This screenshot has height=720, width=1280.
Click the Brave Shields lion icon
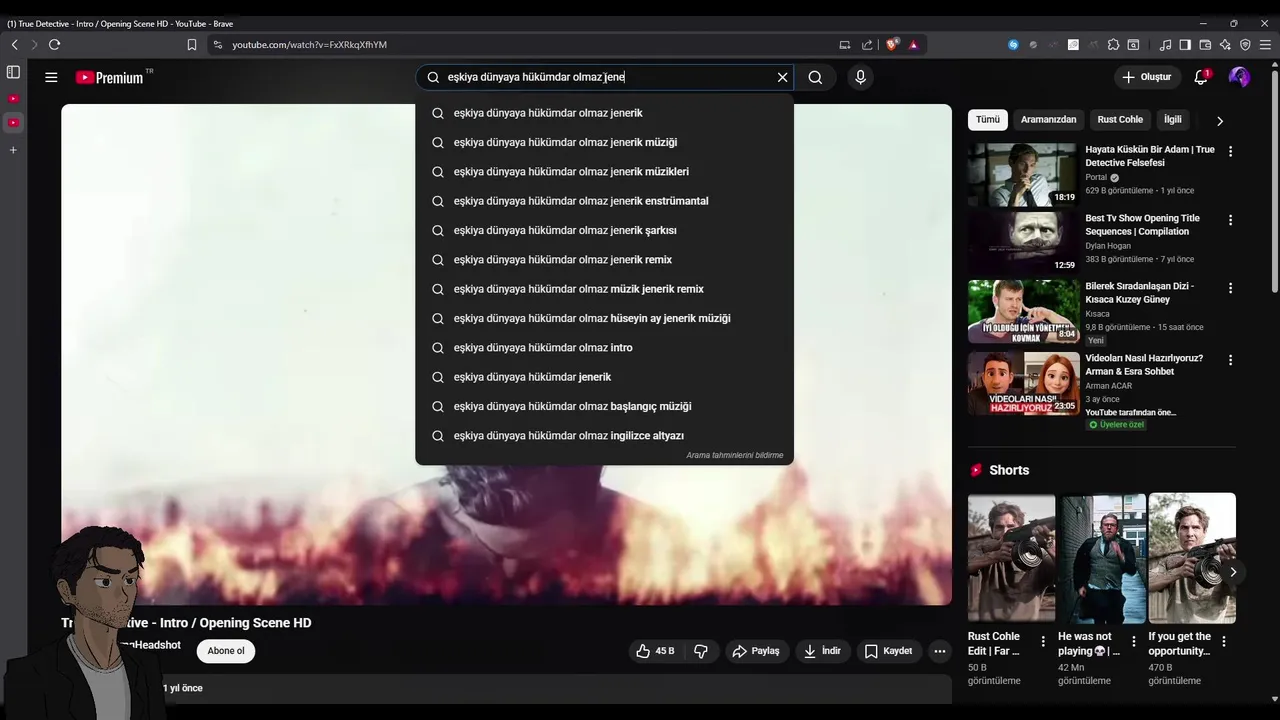pyautogui.click(x=892, y=45)
